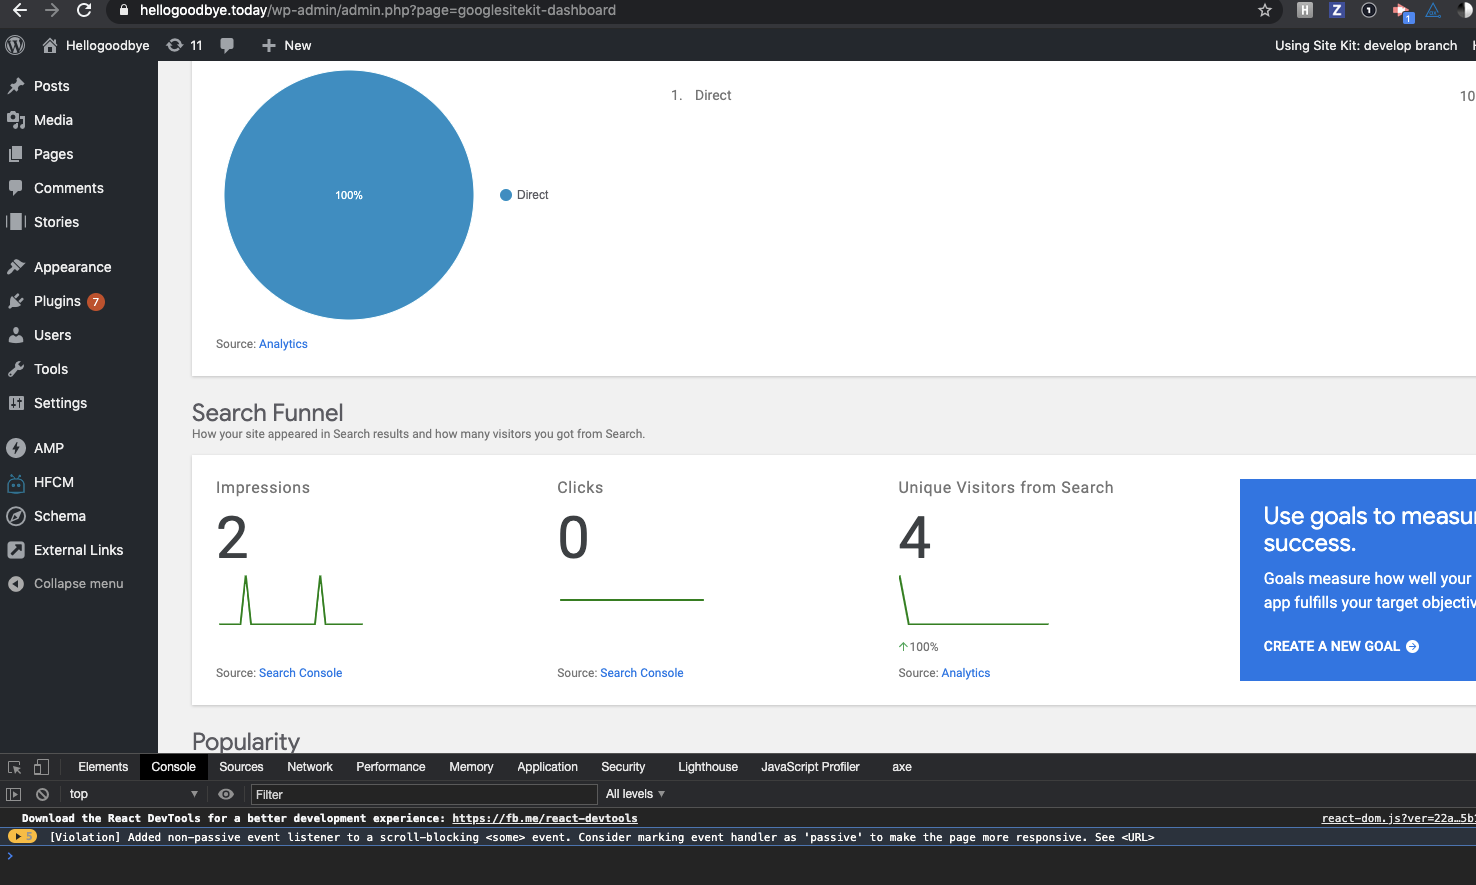The width and height of the screenshot is (1476, 885).
Task: Open the HFCM plugin sidebar icon
Action: pyautogui.click(x=17, y=482)
